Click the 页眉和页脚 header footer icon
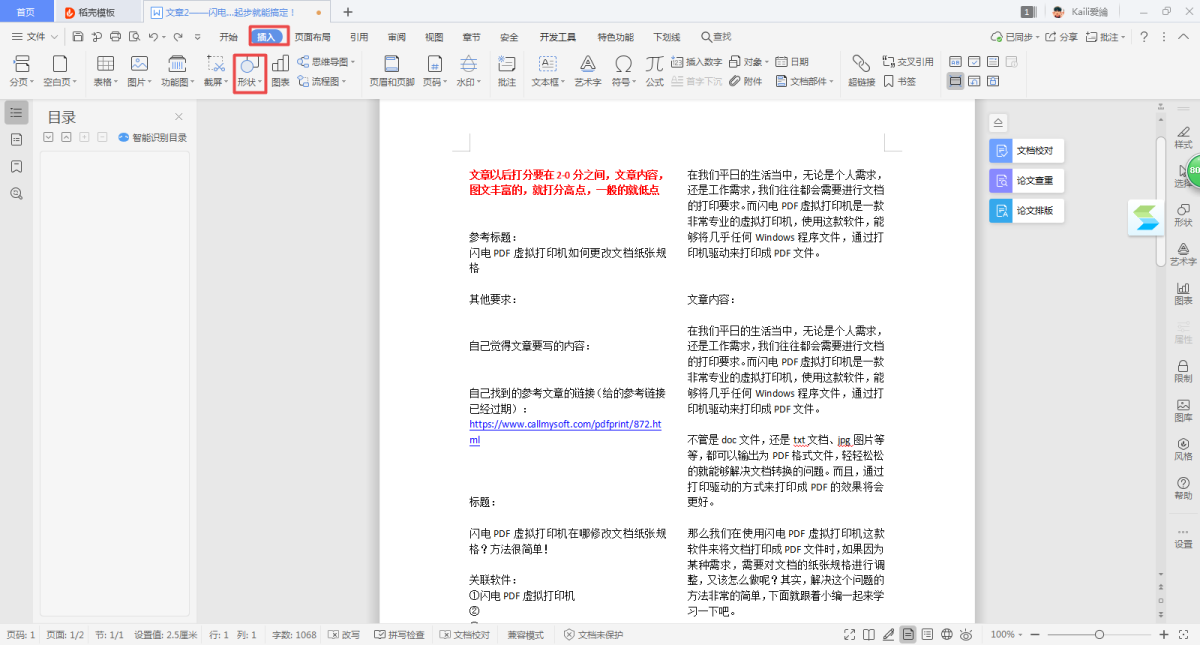The height and width of the screenshot is (645, 1200). pyautogui.click(x=392, y=71)
